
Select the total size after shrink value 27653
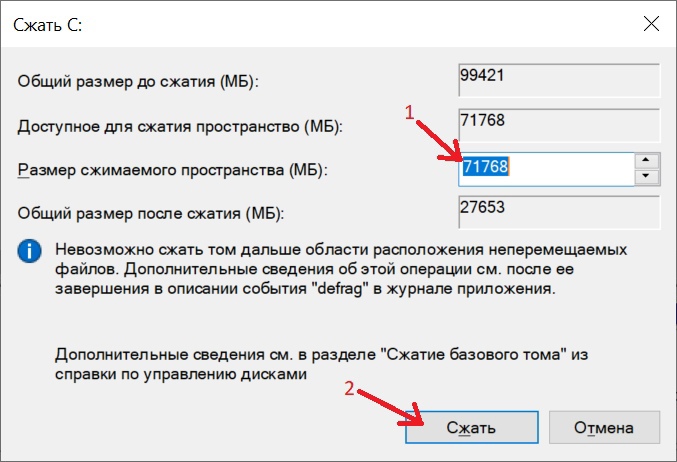click(x=556, y=213)
